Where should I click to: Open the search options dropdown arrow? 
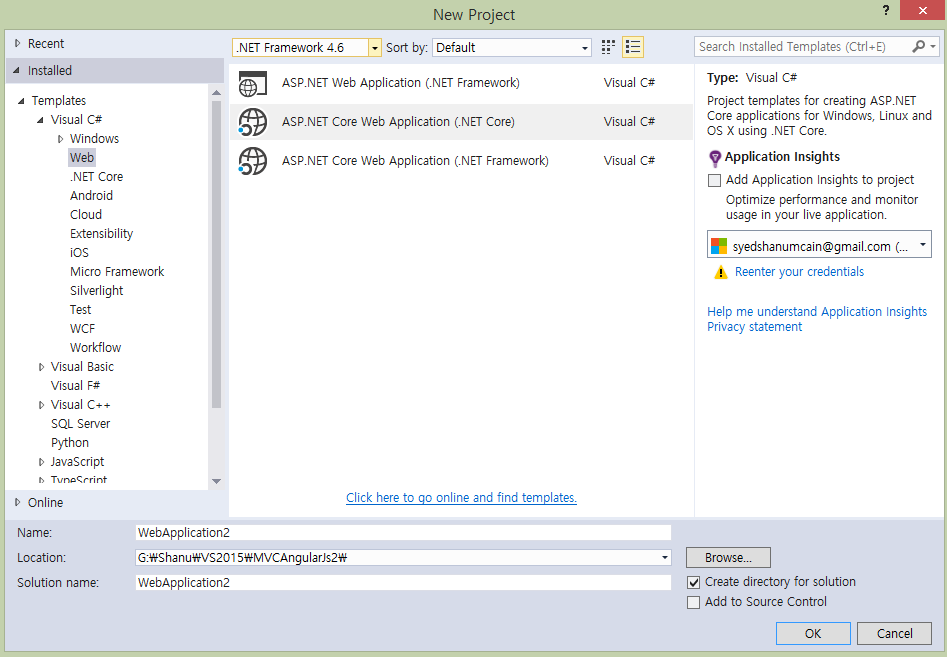pos(933,46)
